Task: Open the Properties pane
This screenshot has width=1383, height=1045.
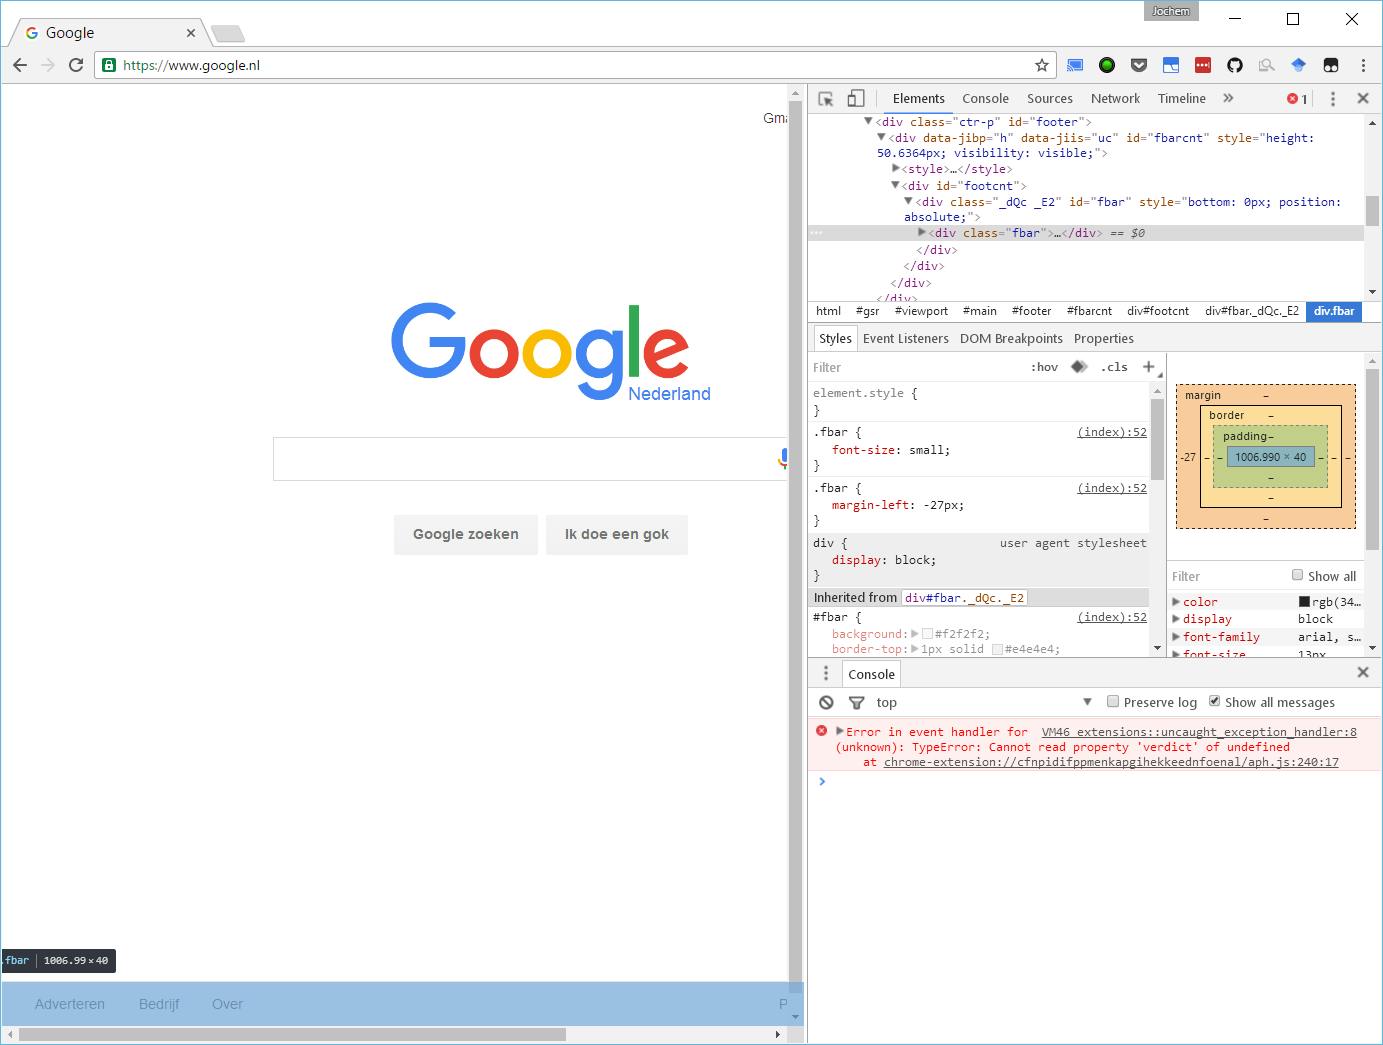Action: coord(1104,338)
